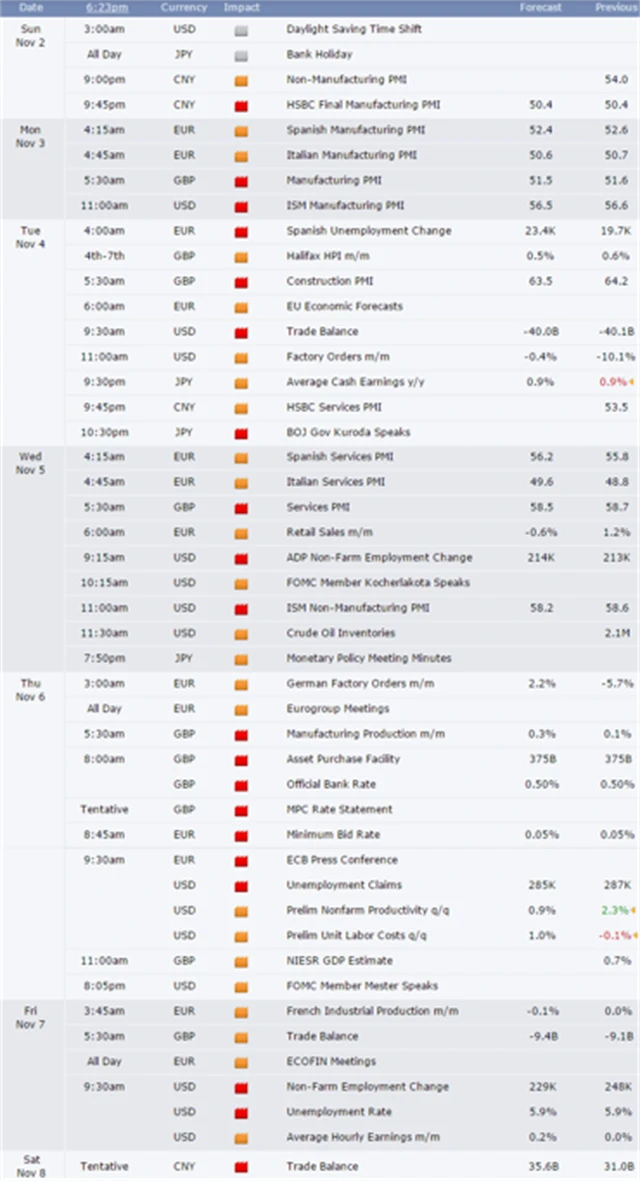Viewport: 640px width, 1181px height.
Task: Click the Forecast column header
Action: point(541,8)
